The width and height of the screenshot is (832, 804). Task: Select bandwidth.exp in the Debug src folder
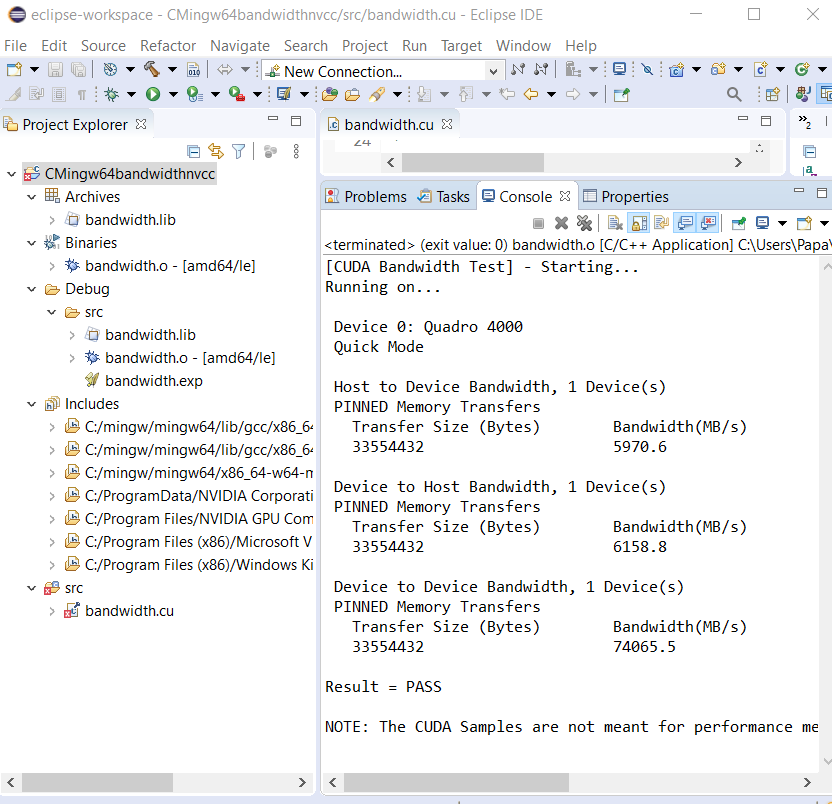(153, 381)
